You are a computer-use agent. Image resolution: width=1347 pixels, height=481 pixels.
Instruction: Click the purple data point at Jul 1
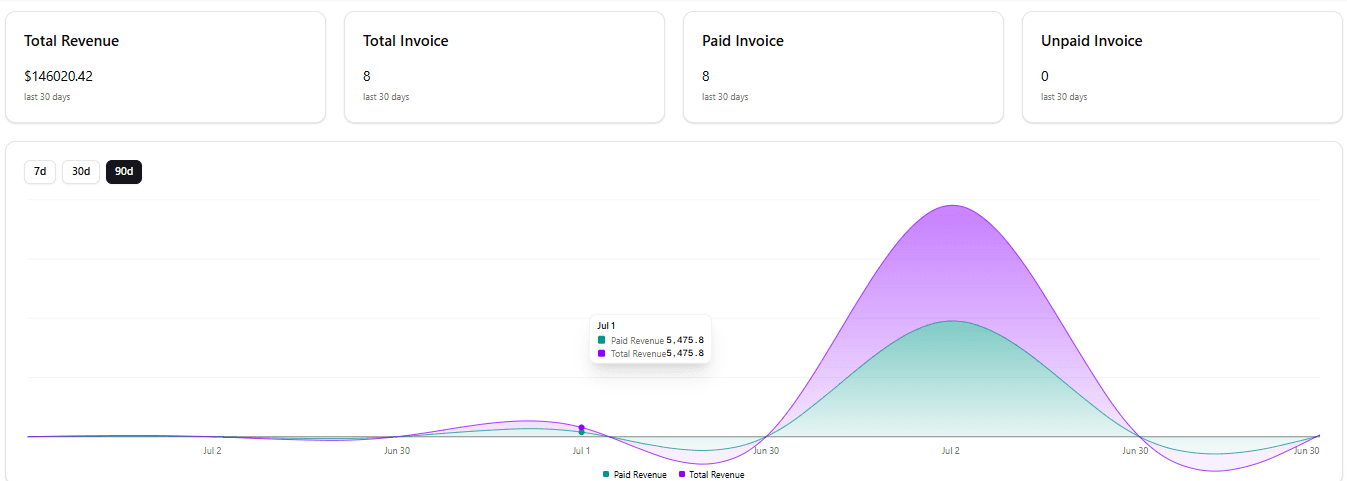[581, 427]
